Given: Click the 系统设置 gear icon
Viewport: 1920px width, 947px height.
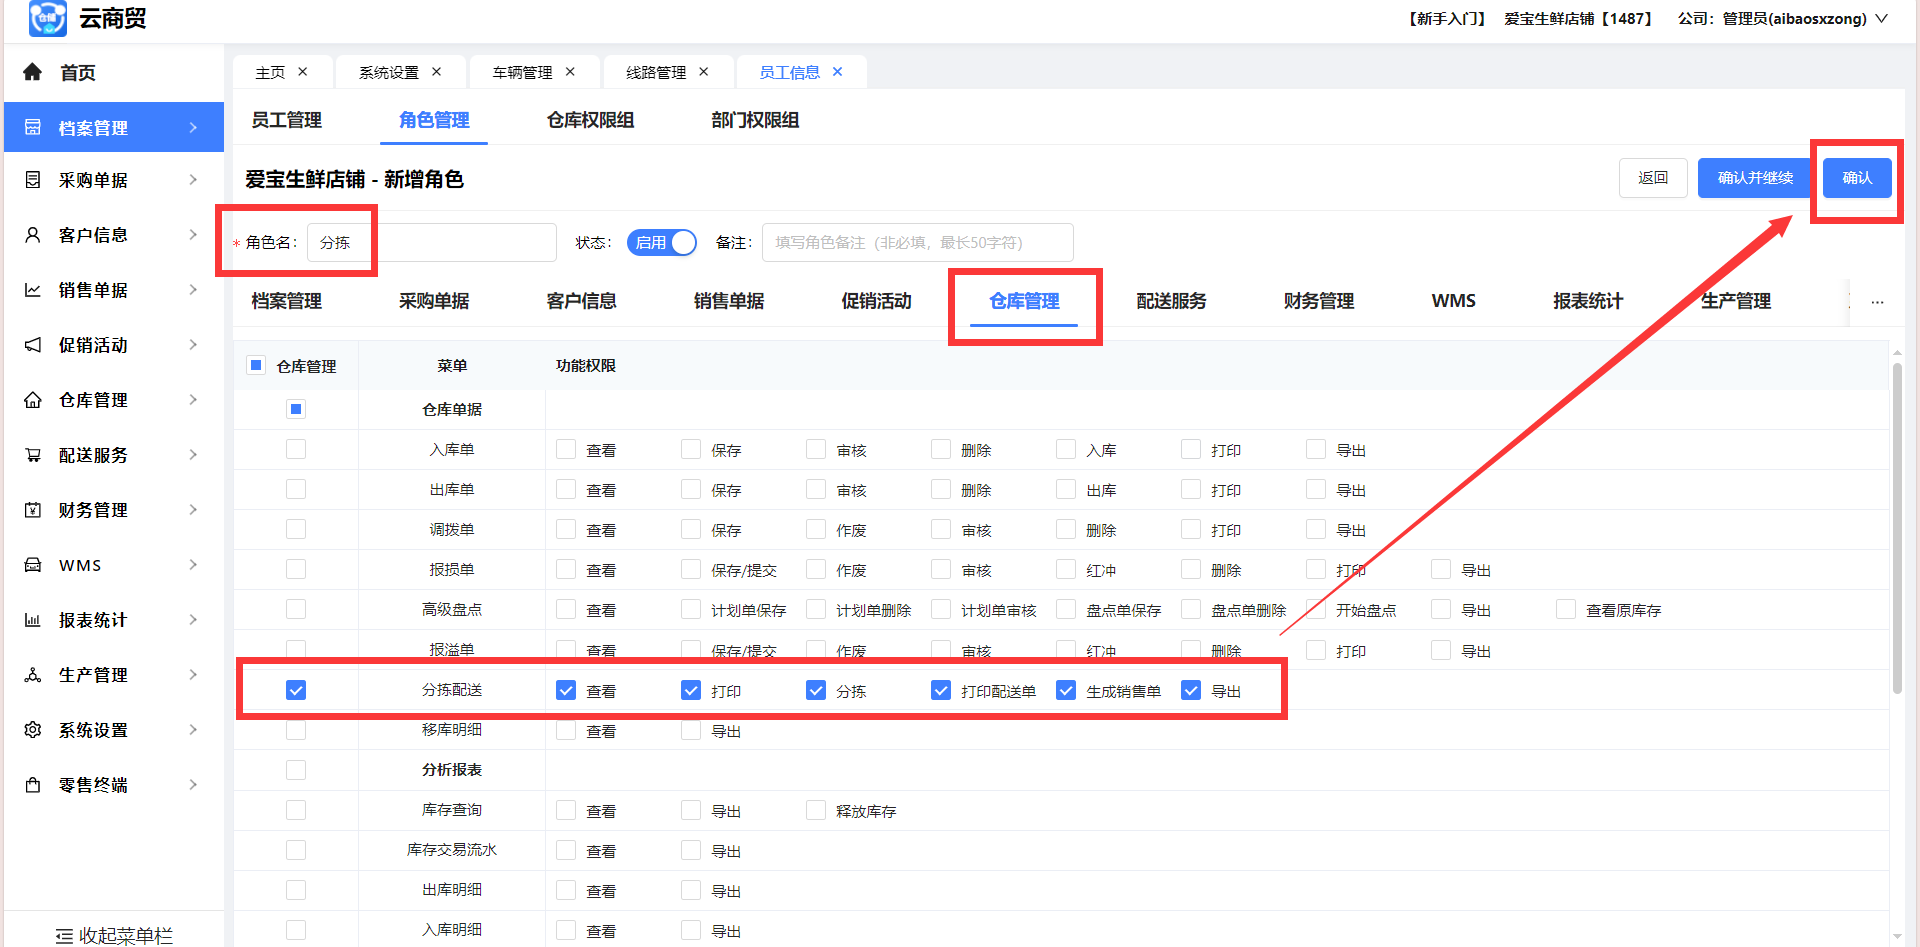Looking at the screenshot, I should 33,730.
